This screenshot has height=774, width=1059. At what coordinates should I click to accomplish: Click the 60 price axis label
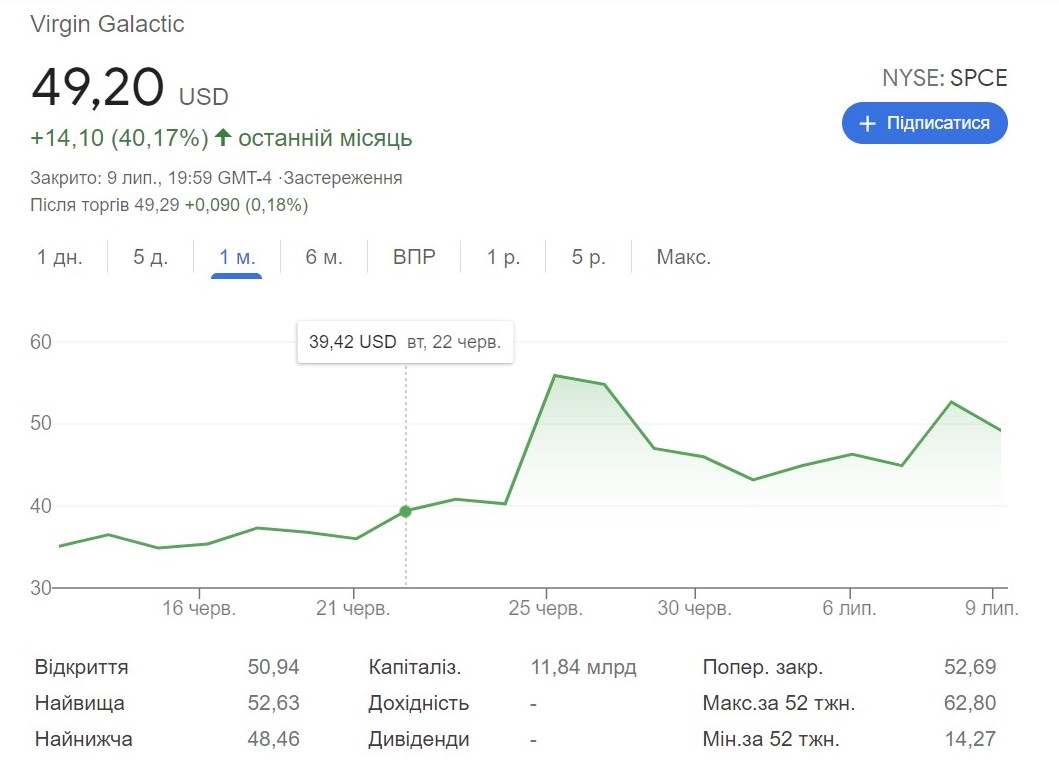[x=41, y=342]
